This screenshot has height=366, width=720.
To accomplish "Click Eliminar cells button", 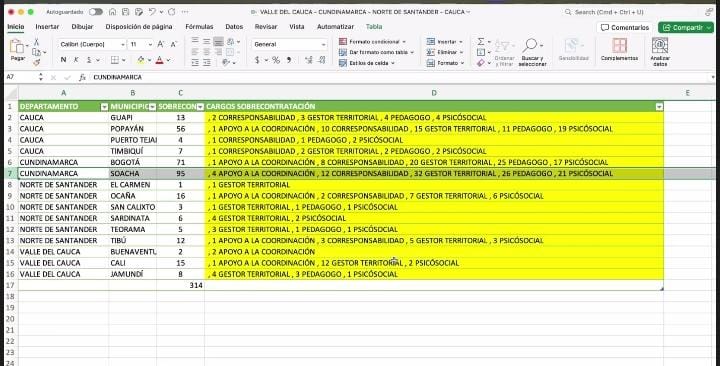I will pos(445,52).
